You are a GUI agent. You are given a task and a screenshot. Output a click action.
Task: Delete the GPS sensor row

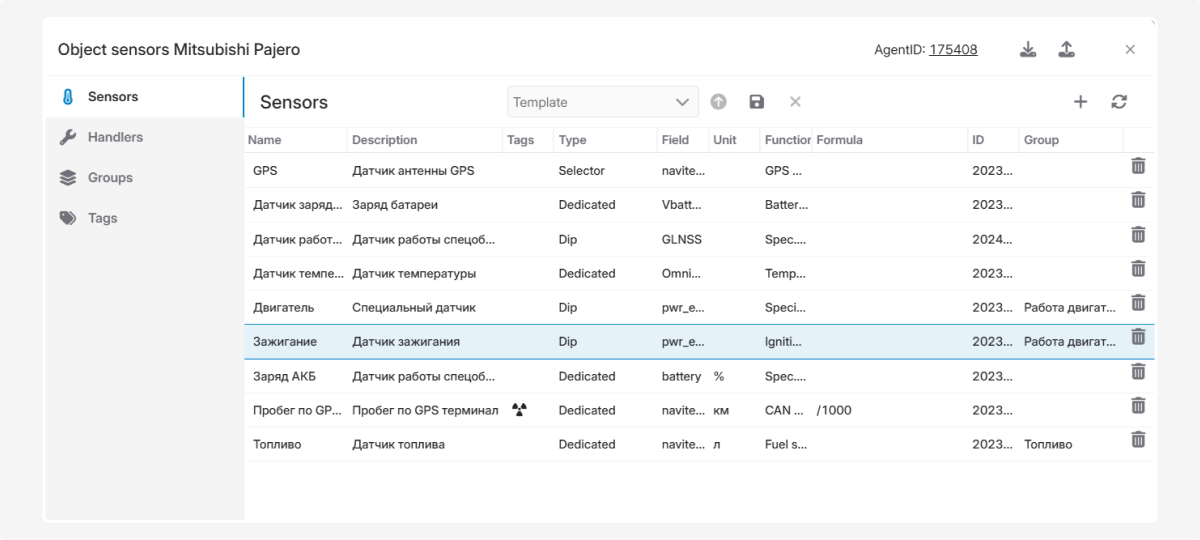click(x=1138, y=167)
